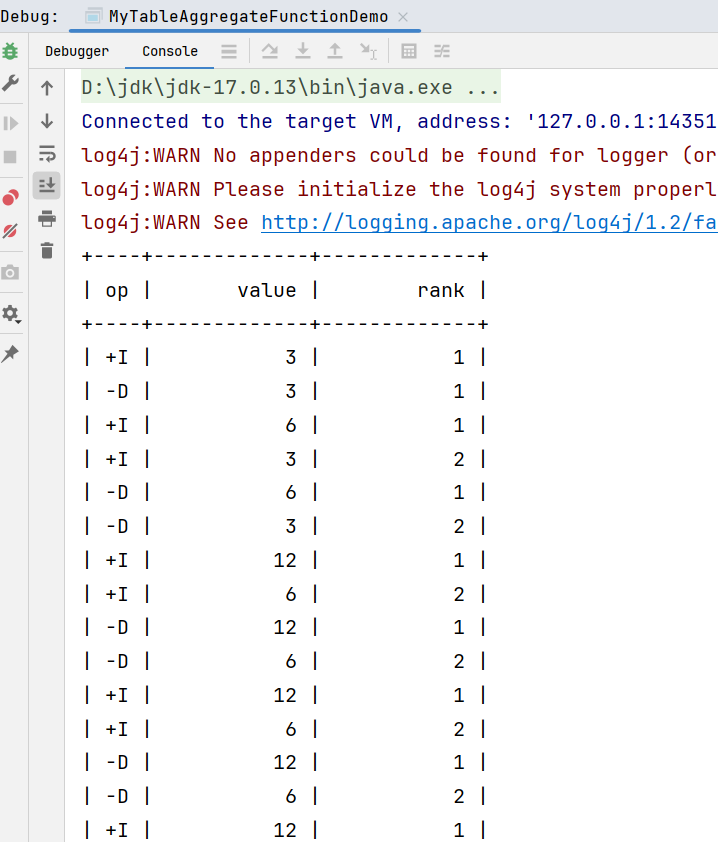Click the Run to Cursor icon
The height and width of the screenshot is (842, 718).
[368, 52]
